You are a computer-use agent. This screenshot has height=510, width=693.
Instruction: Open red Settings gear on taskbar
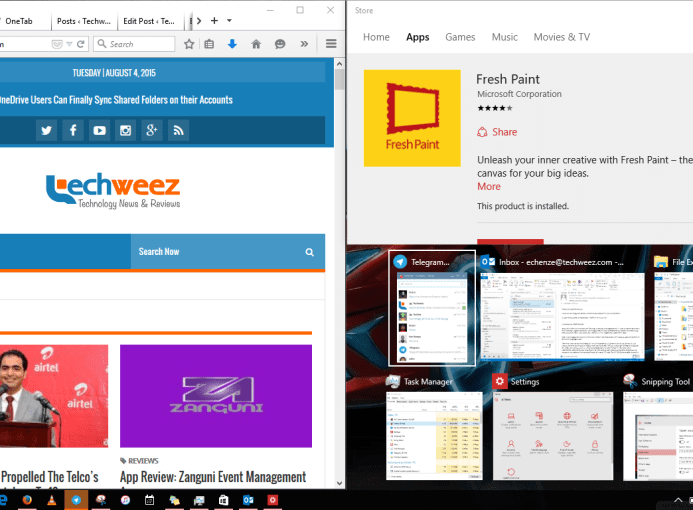pyautogui.click(x=273, y=500)
